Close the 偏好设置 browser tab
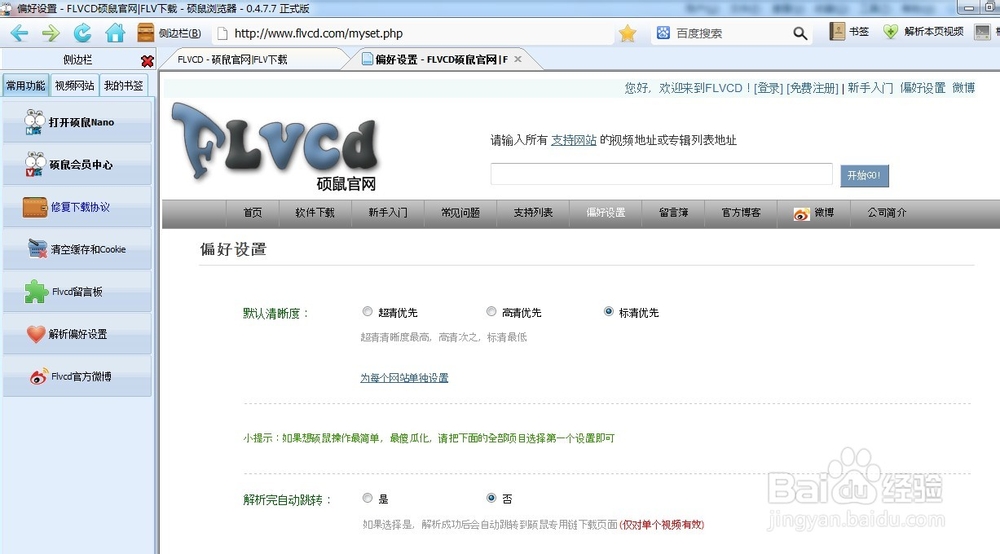The width and height of the screenshot is (1000, 554). (x=518, y=59)
